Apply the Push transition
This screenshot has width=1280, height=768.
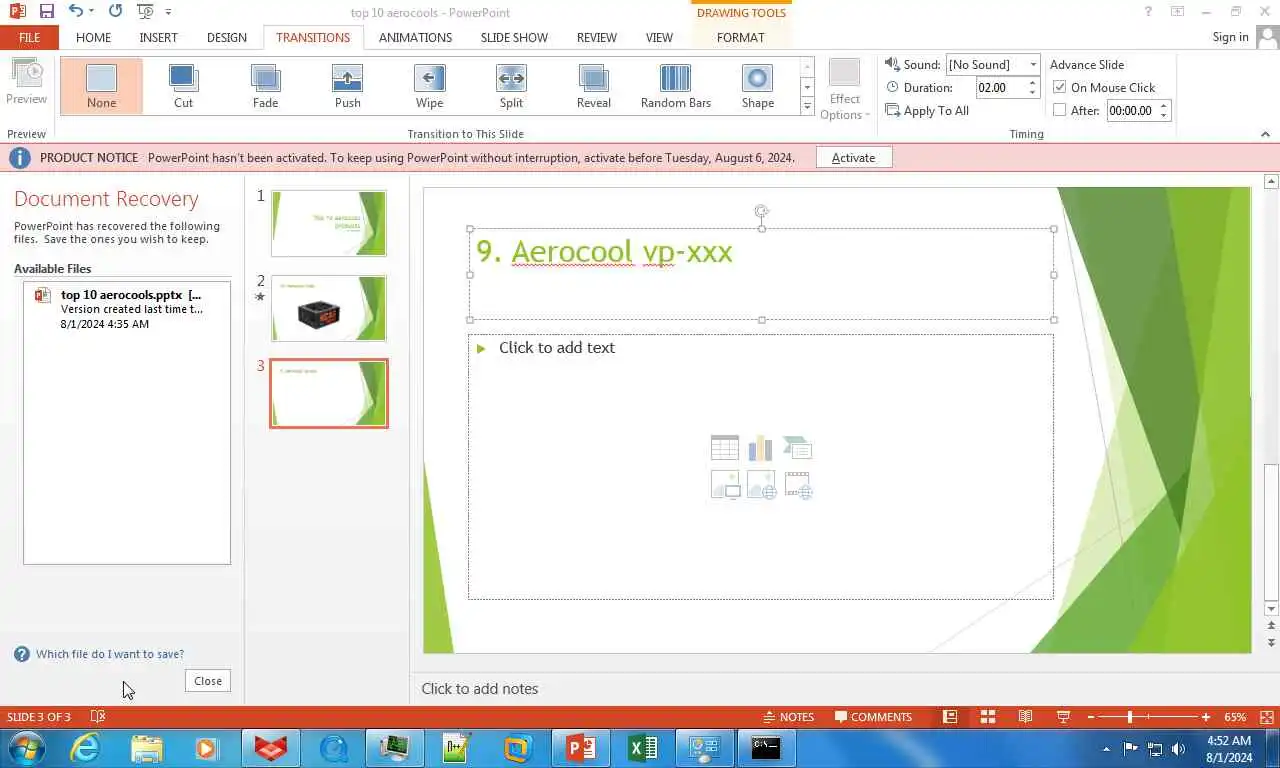[x=347, y=86]
